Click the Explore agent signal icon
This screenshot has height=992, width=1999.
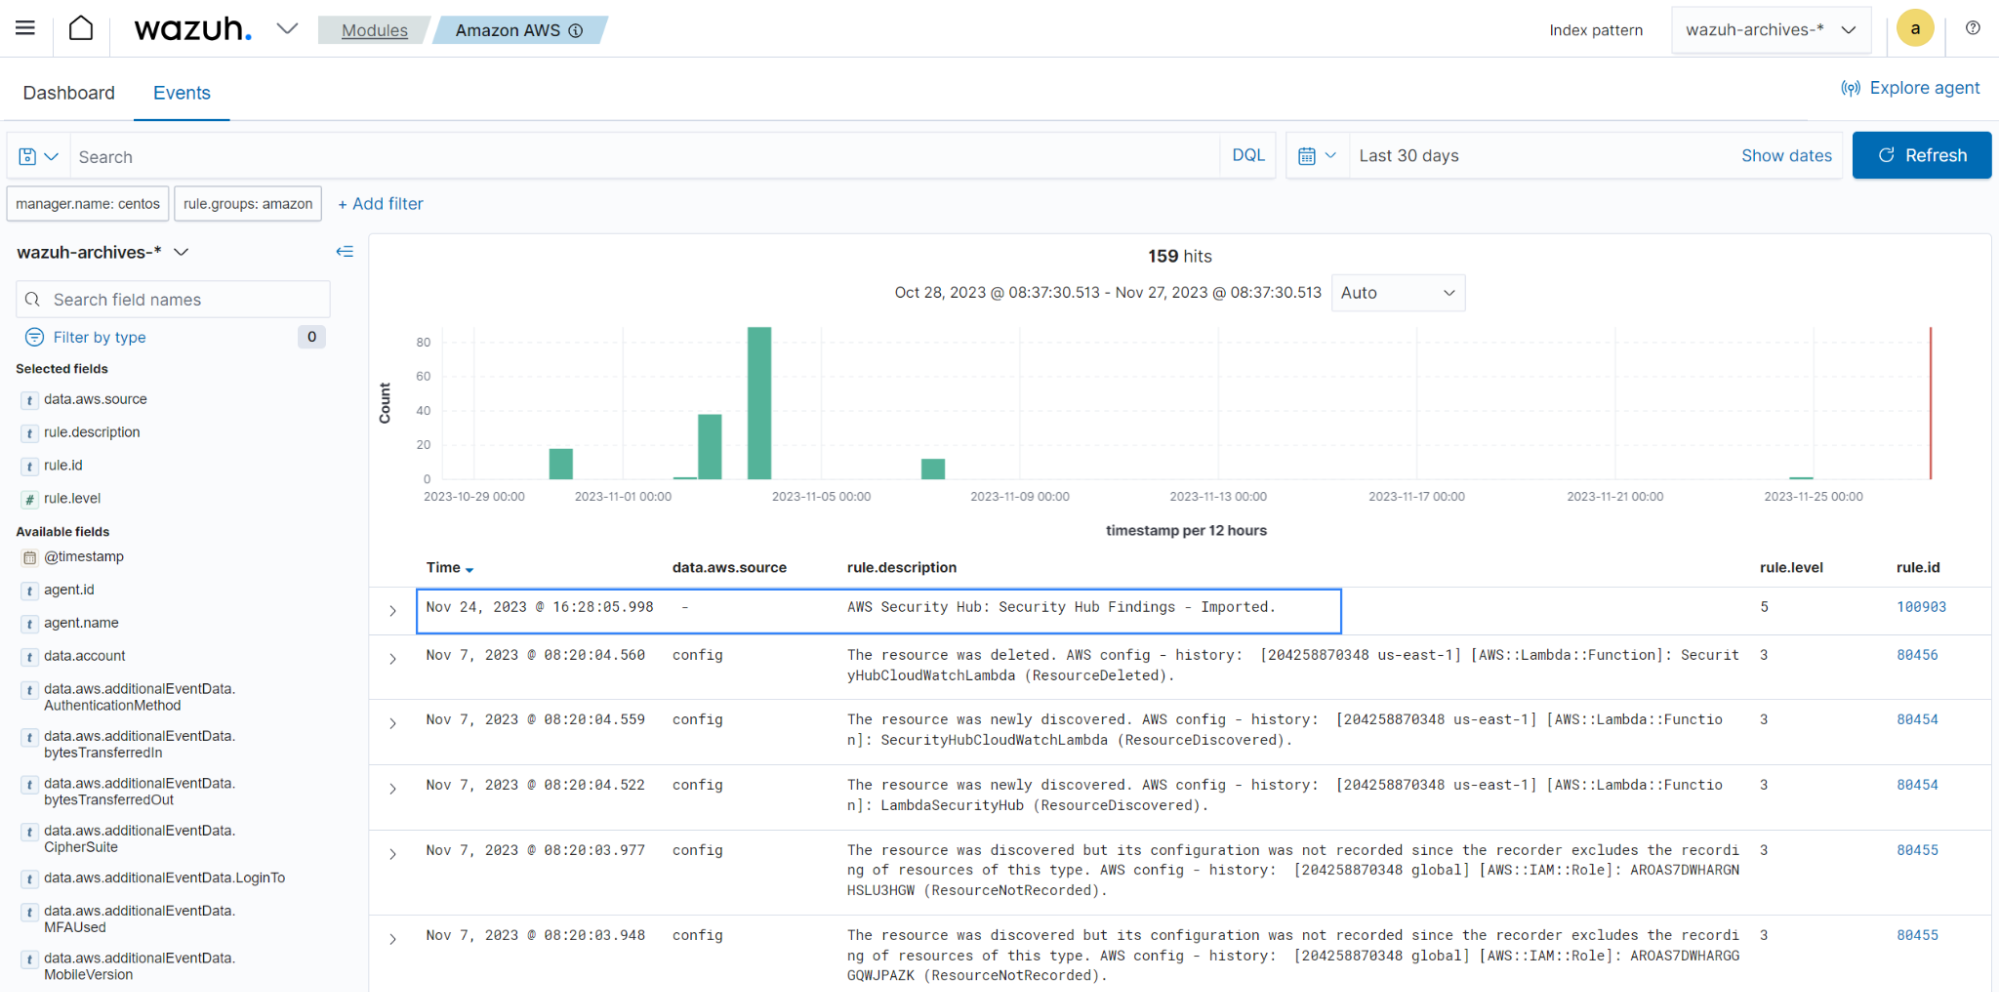[x=1851, y=88]
